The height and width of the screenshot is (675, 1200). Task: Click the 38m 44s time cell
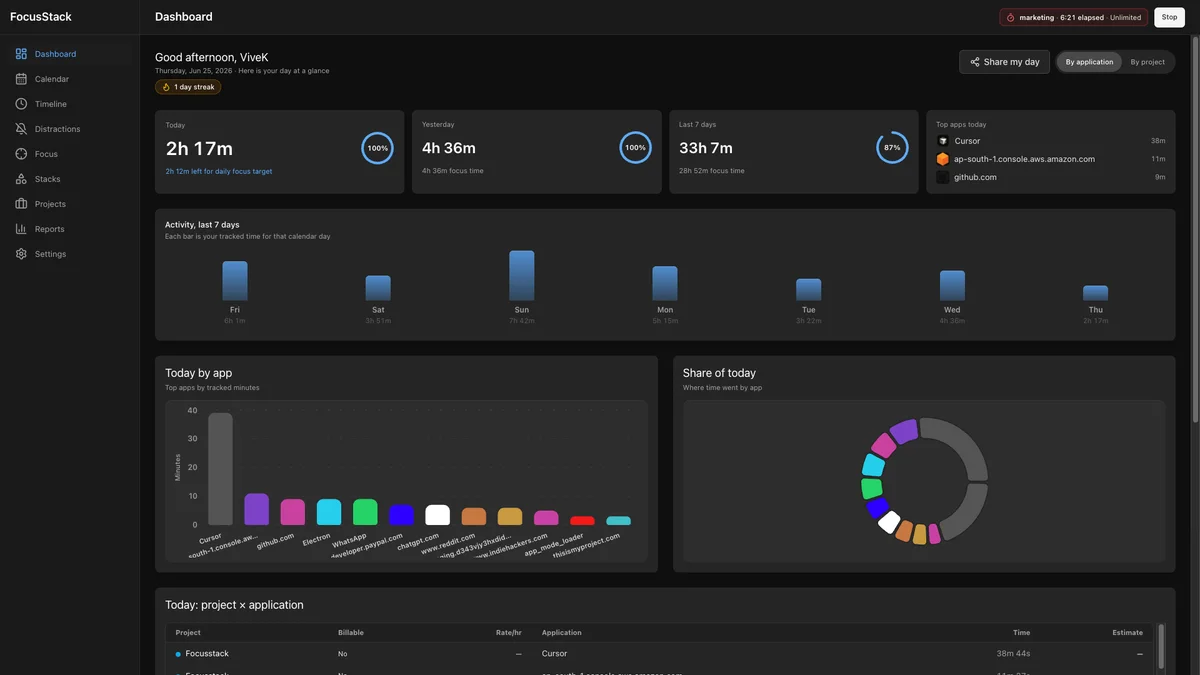pyautogui.click(x=1013, y=654)
